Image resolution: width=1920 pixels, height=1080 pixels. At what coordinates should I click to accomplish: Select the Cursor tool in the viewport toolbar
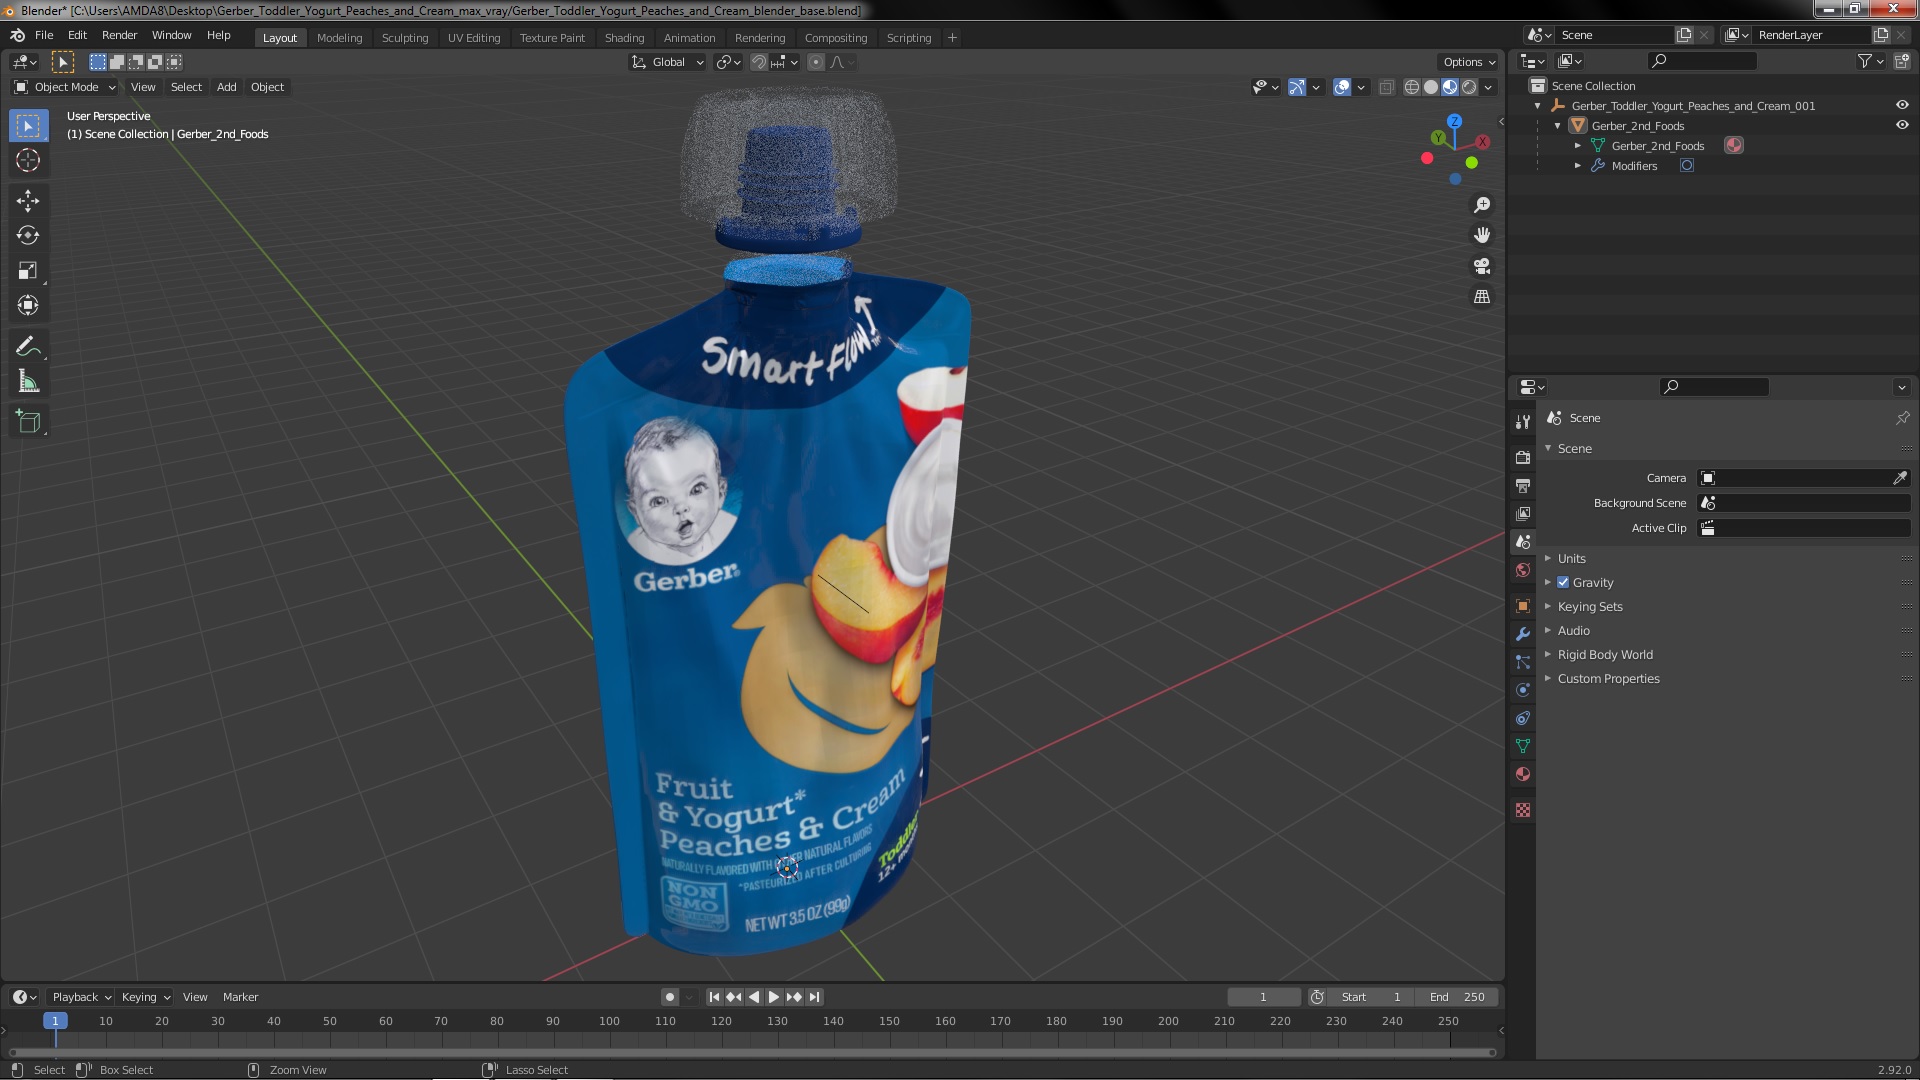pyautogui.click(x=28, y=161)
